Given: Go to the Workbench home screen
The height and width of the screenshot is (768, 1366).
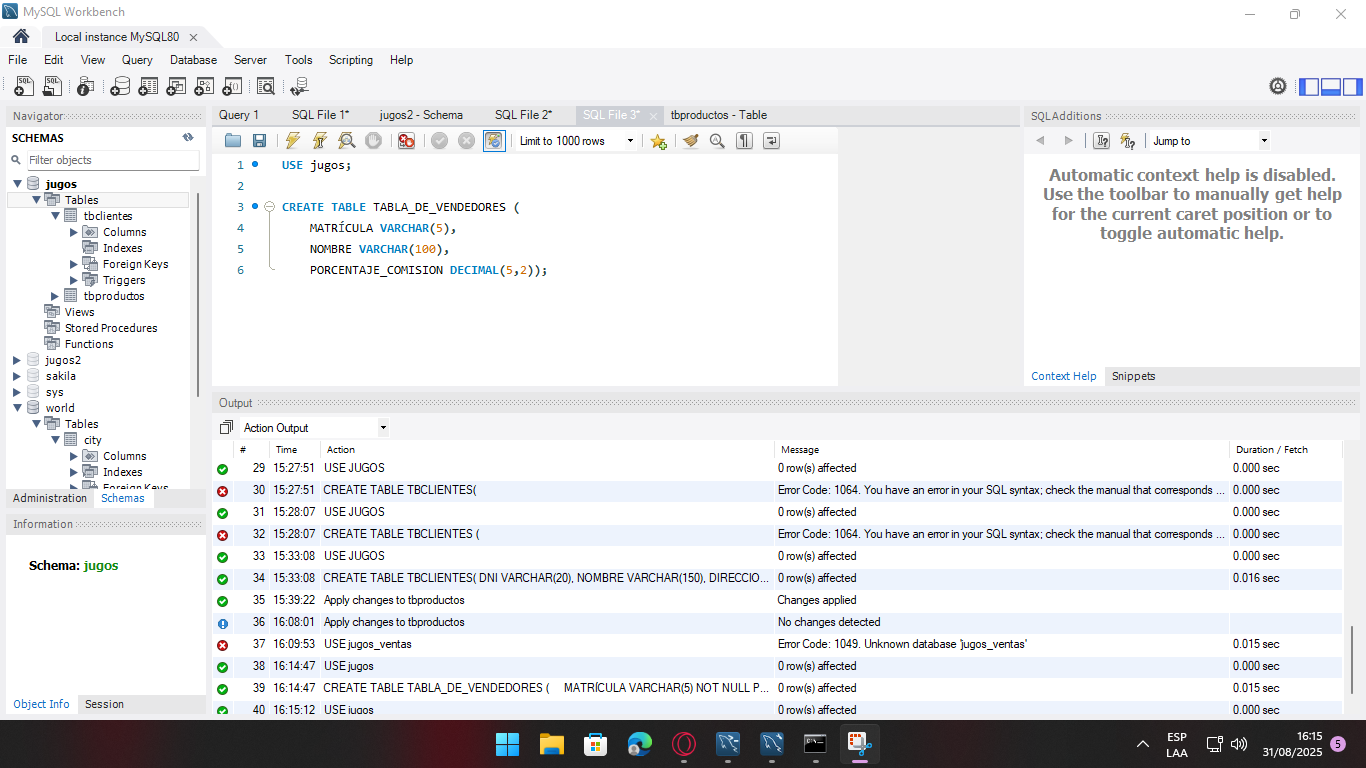Looking at the screenshot, I should tap(20, 36).
